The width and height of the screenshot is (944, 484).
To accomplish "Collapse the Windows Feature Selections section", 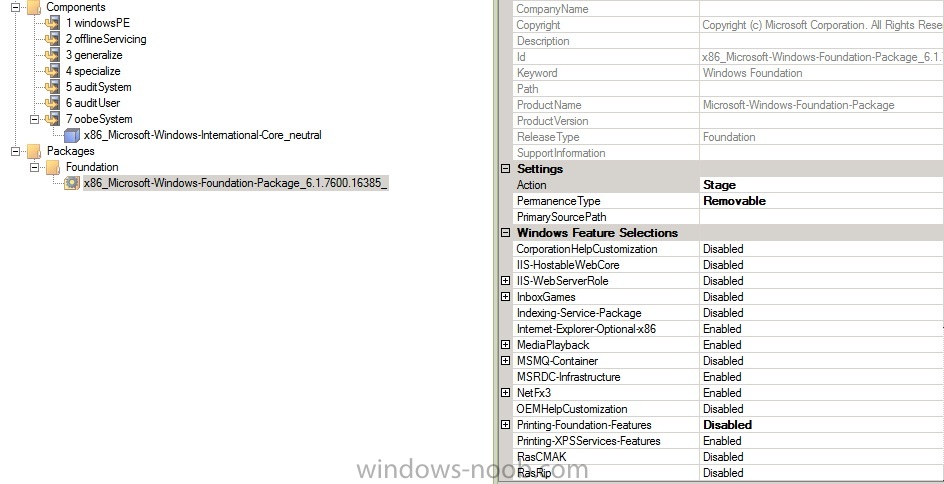I will (506, 233).
